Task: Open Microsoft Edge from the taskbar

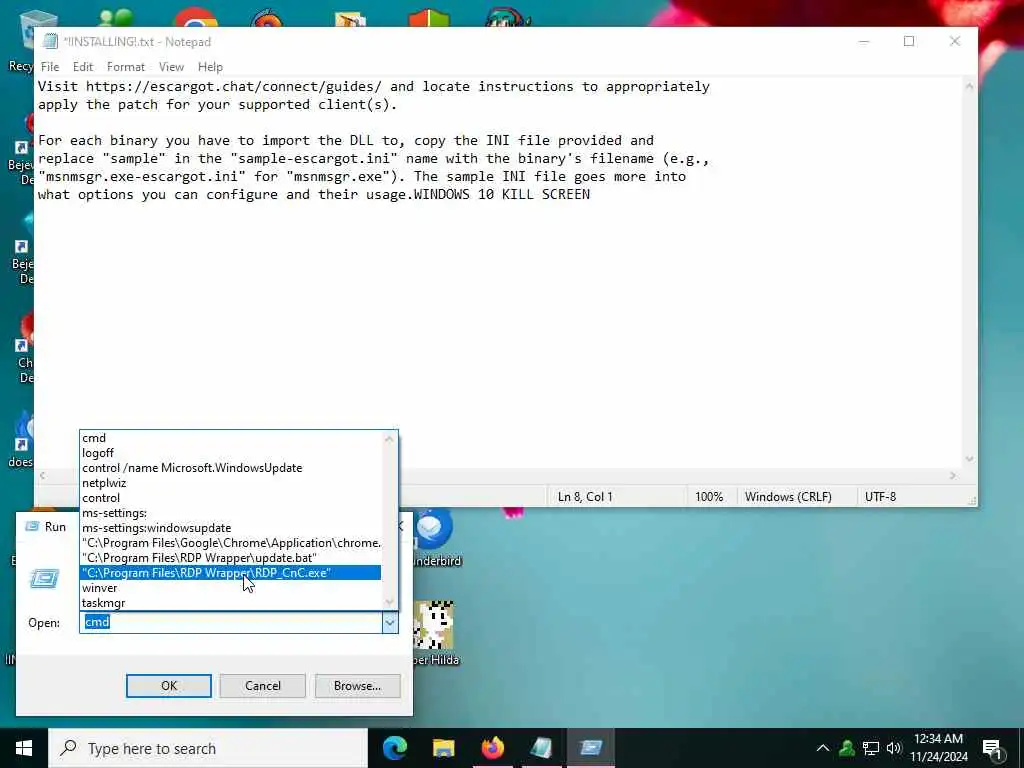Action: click(394, 748)
